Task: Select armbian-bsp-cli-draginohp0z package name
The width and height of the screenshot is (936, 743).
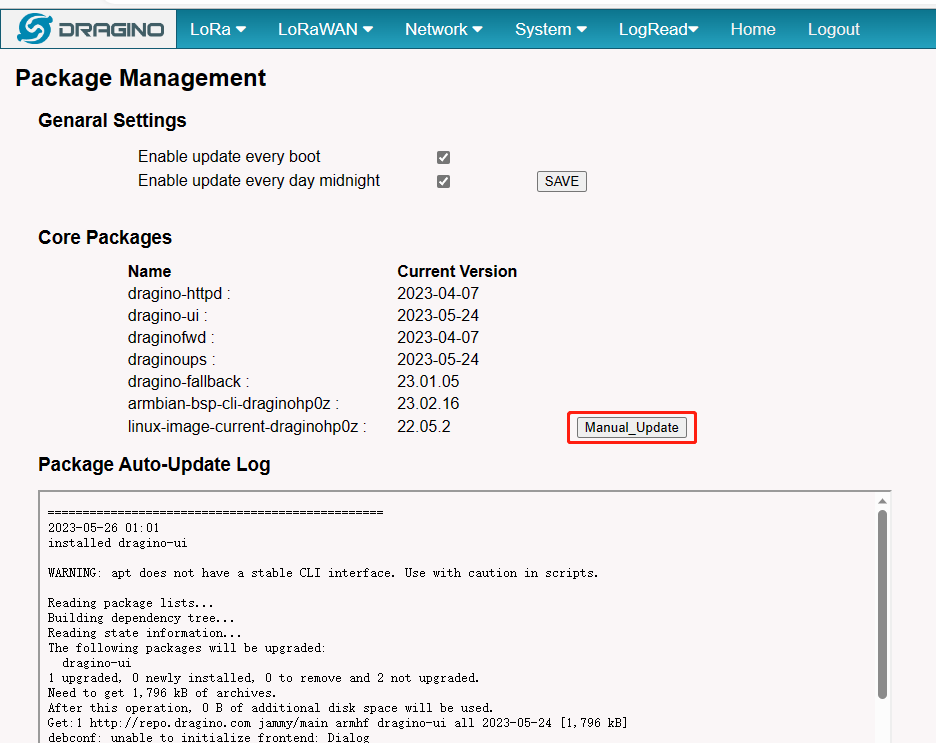Action: (233, 404)
